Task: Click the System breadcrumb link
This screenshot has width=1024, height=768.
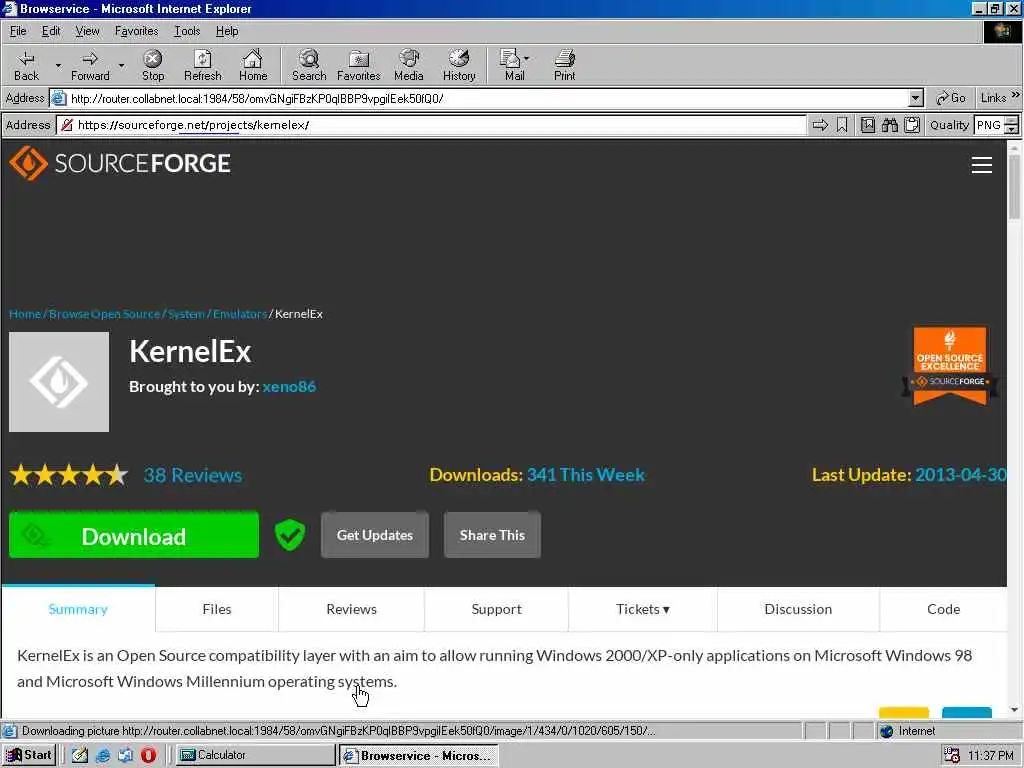Action: 186,314
